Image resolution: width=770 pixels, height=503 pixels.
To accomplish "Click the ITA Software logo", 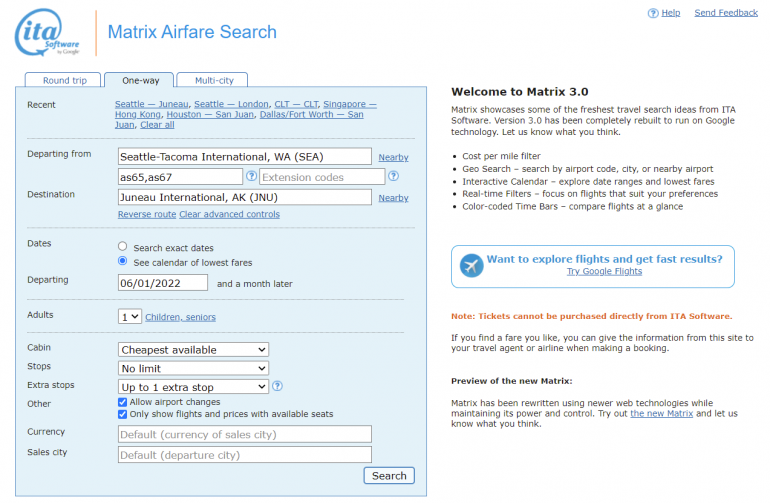I will (x=47, y=33).
